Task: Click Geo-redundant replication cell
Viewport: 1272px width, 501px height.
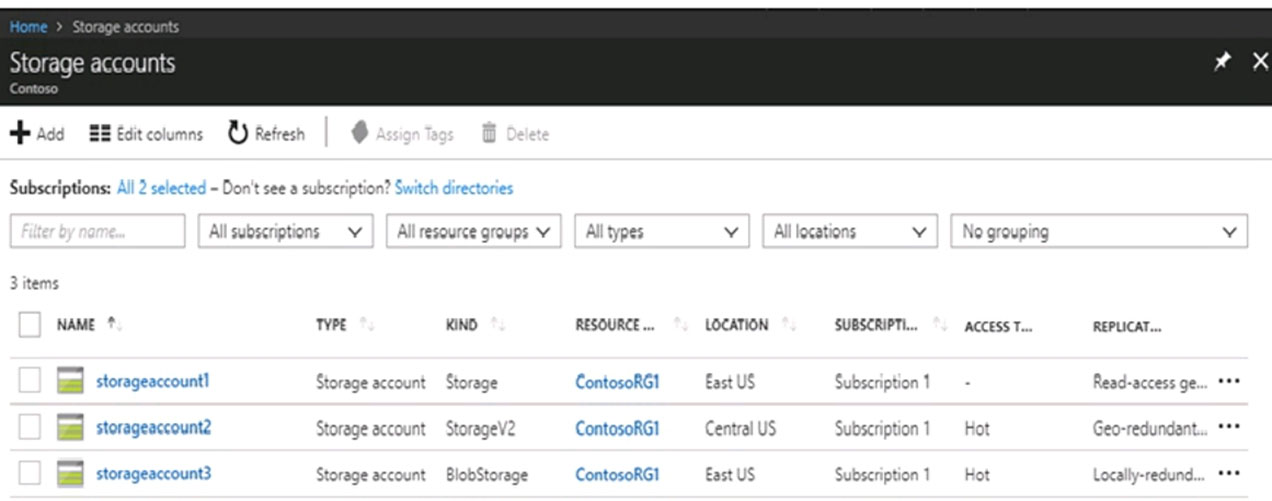Action: pos(1150,429)
